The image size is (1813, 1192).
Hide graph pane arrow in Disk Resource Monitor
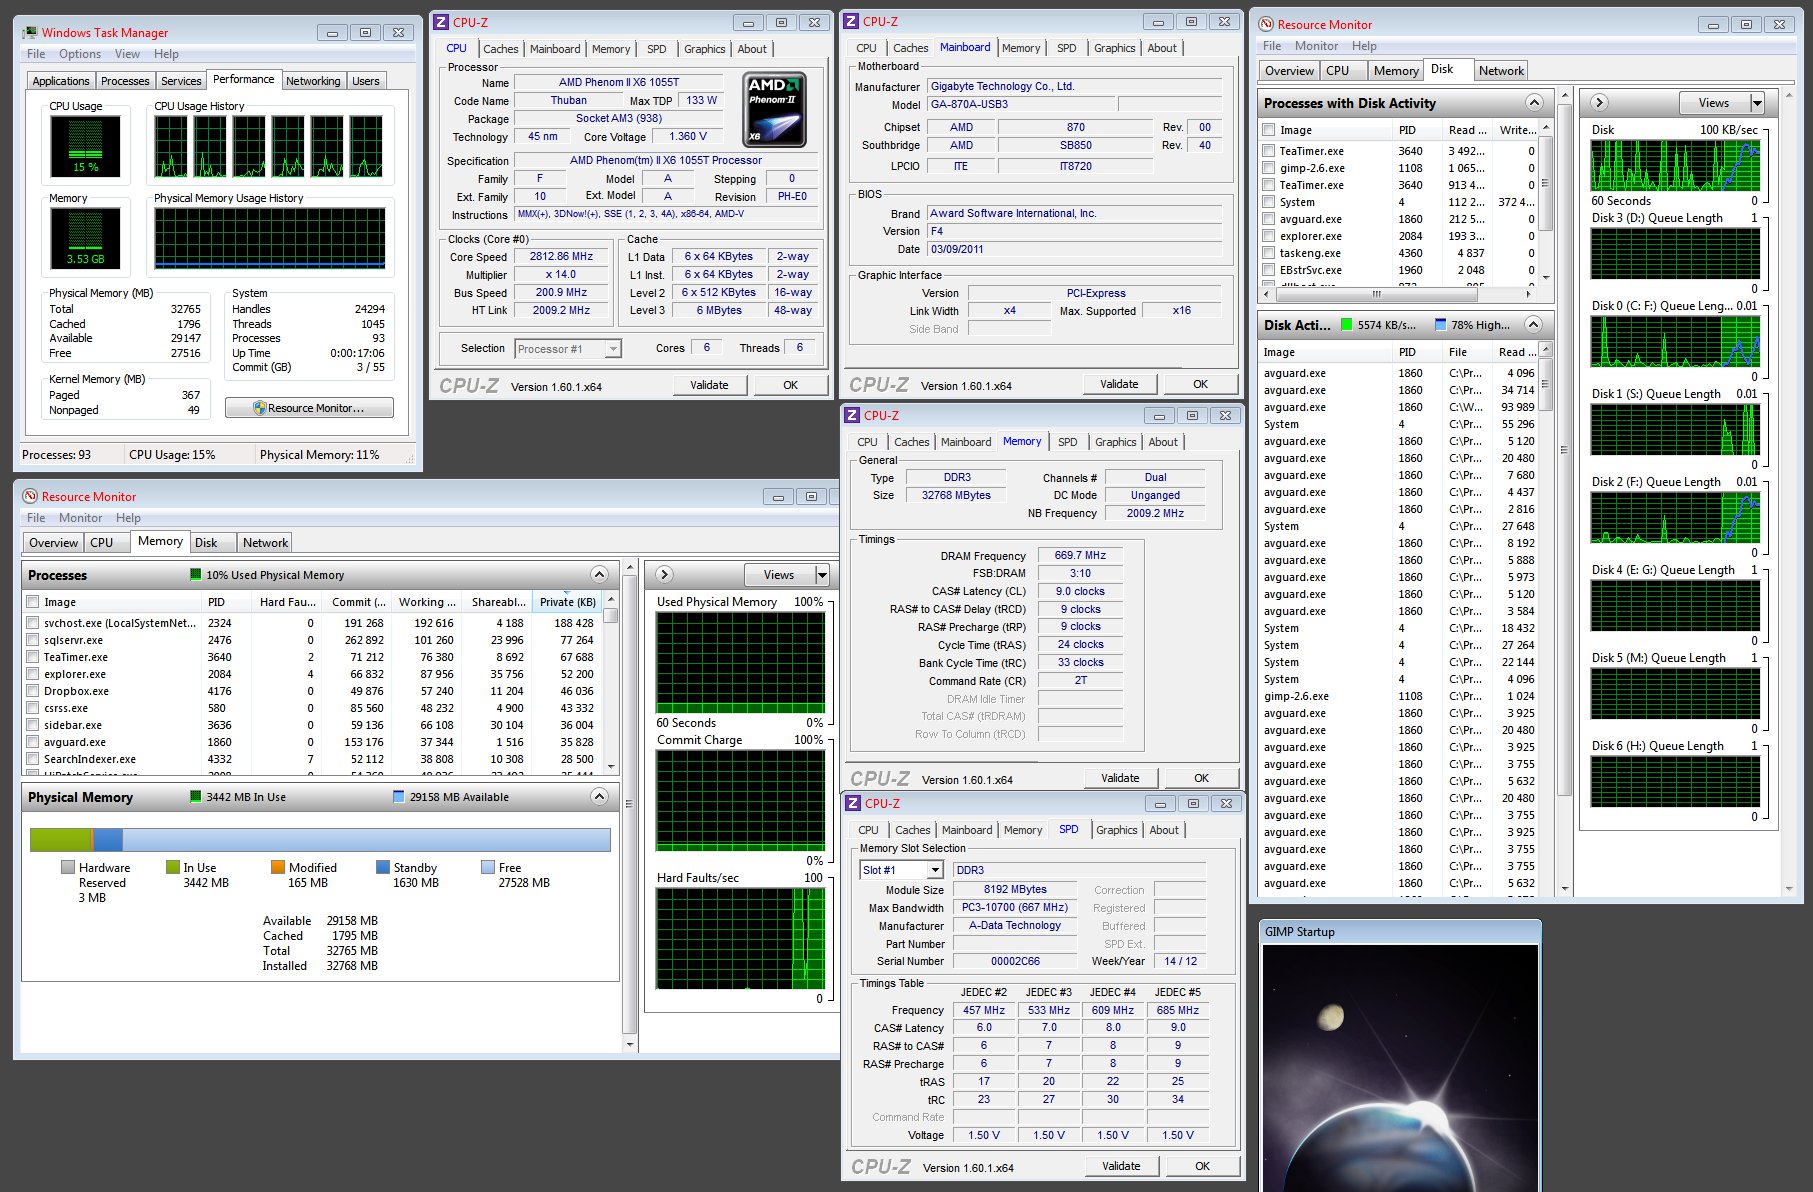1599,102
